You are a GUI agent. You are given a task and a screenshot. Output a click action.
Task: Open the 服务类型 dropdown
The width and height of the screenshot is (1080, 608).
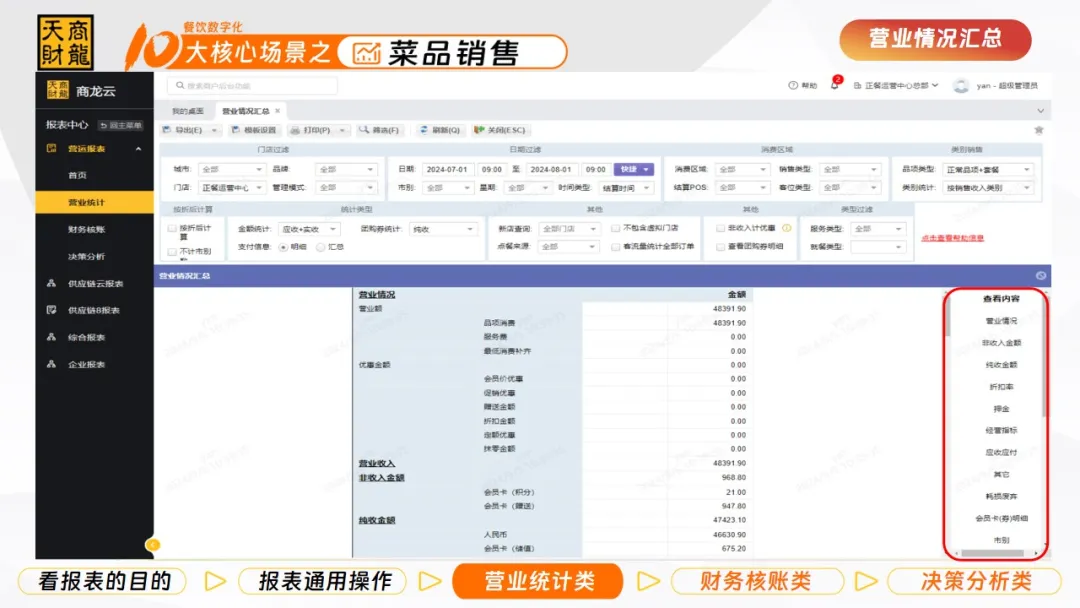pos(877,229)
